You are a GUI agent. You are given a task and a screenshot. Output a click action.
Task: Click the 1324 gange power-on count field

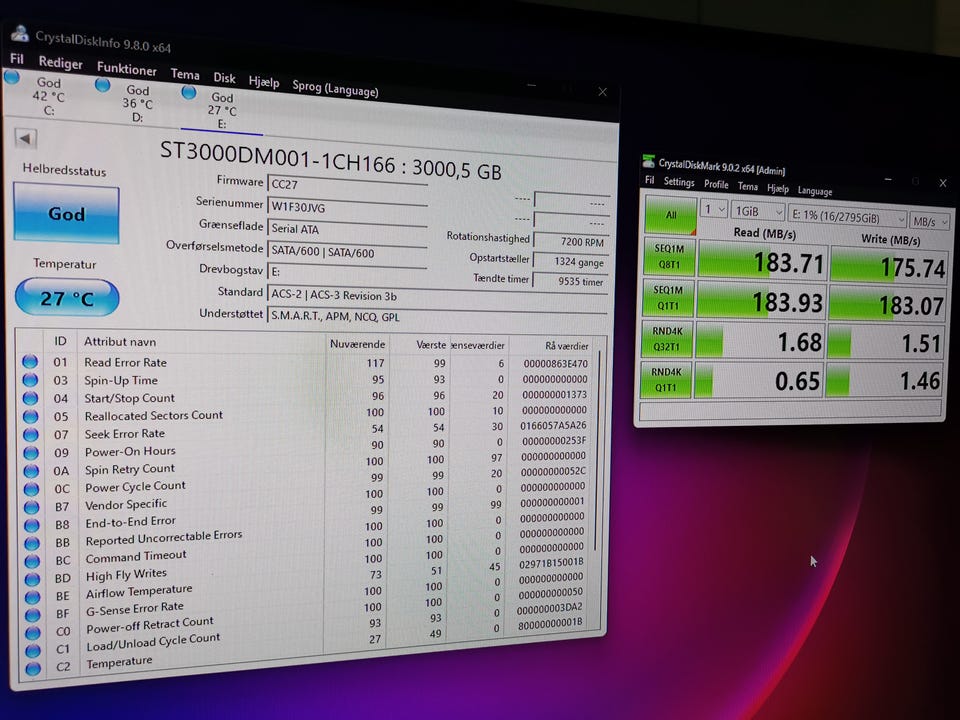click(x=571, y=261)
